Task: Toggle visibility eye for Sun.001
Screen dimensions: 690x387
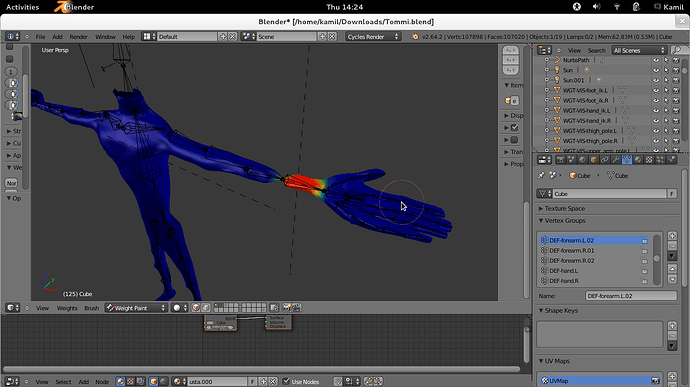Action: point(656,80)
